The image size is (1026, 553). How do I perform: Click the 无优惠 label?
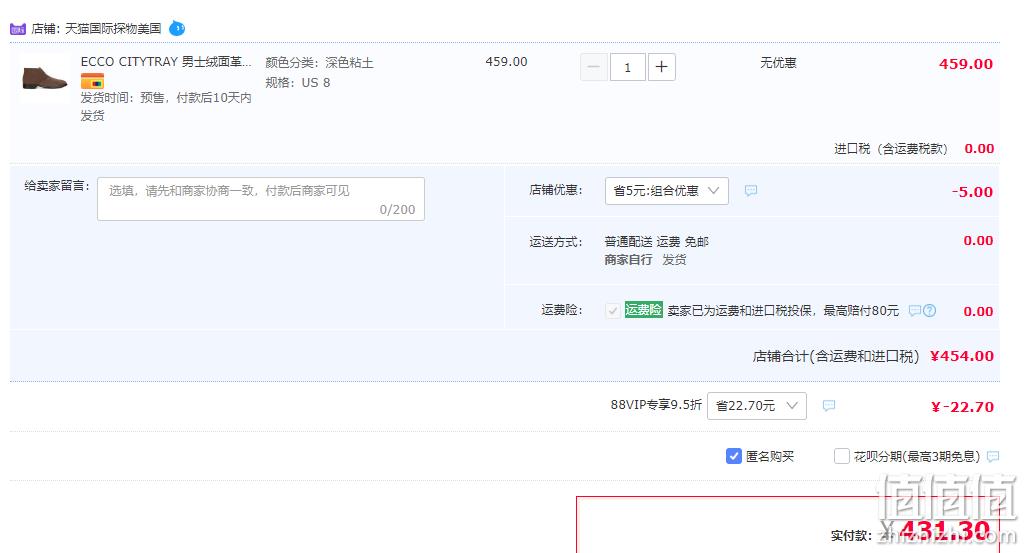[778, 63]
